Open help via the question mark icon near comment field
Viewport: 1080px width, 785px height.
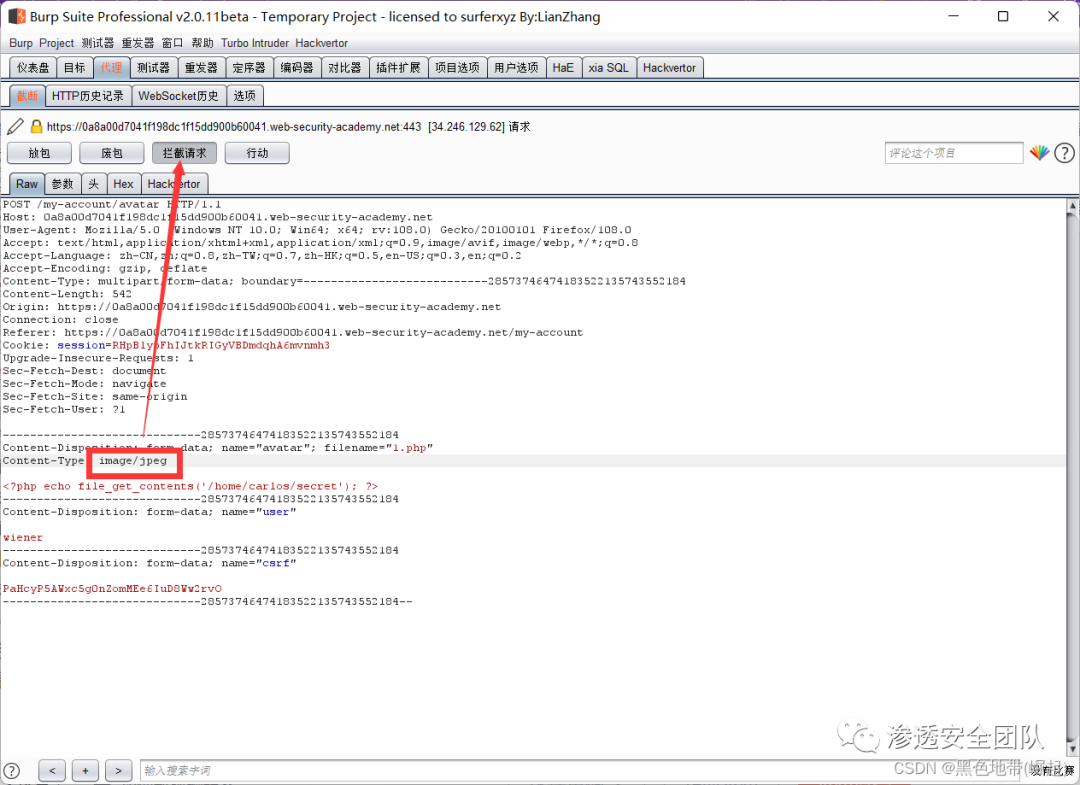coord(1064,153)
